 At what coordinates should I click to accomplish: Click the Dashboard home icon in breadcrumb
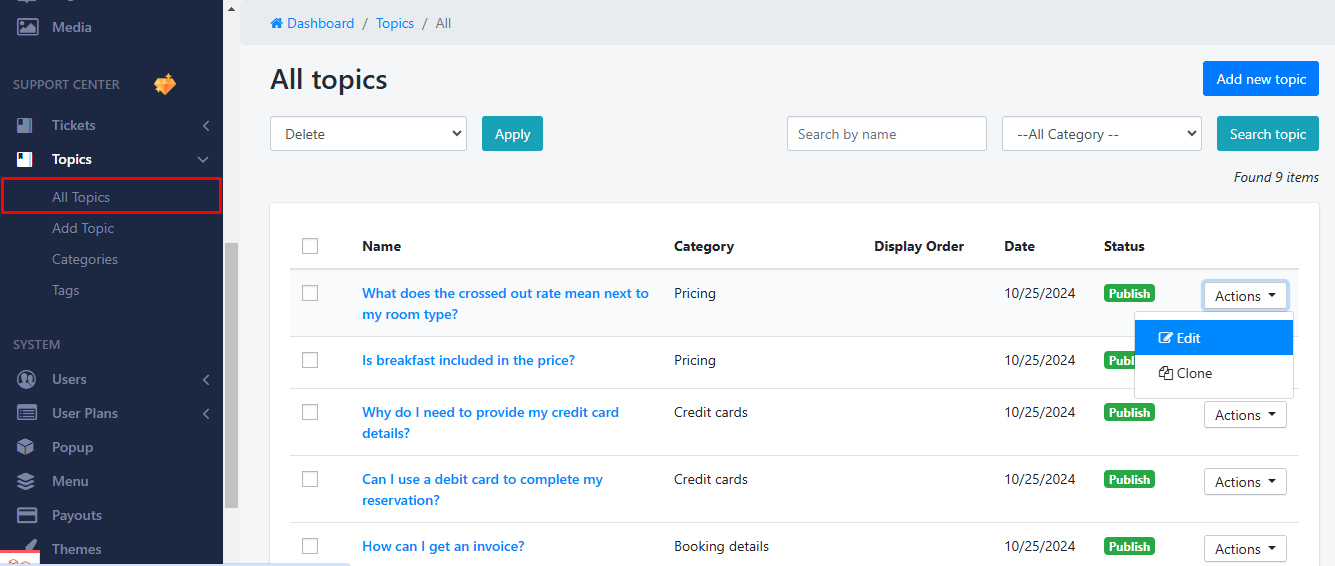pos(277,23)
